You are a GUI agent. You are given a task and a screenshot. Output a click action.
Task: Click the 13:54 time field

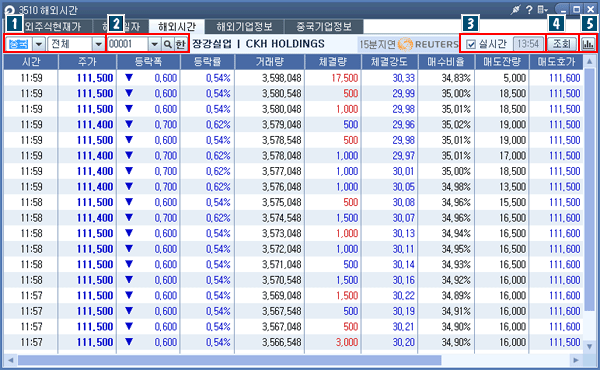click(528, 44)
